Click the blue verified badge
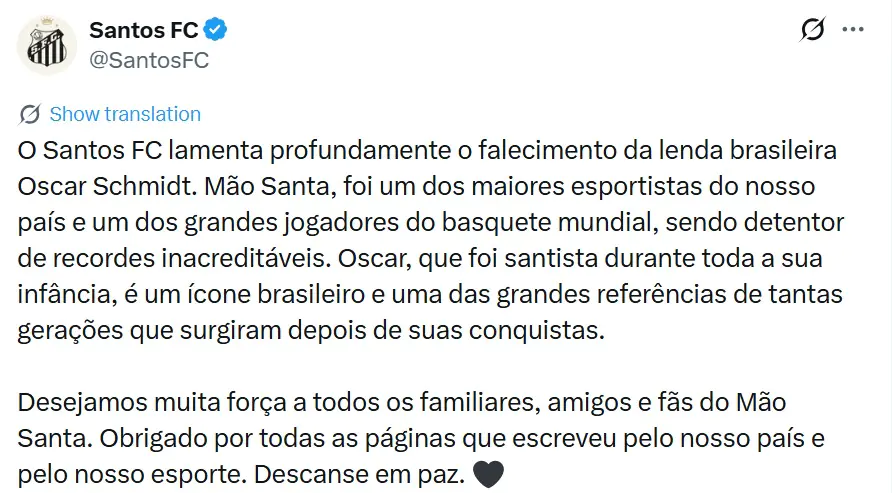 click(x=216, y=30)
